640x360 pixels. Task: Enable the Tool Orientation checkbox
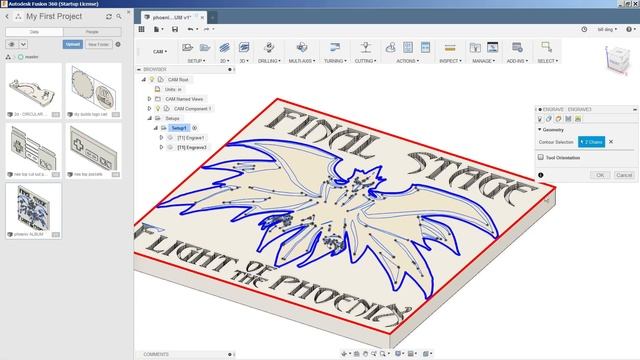pyautogui.click(x=540, y=157)
